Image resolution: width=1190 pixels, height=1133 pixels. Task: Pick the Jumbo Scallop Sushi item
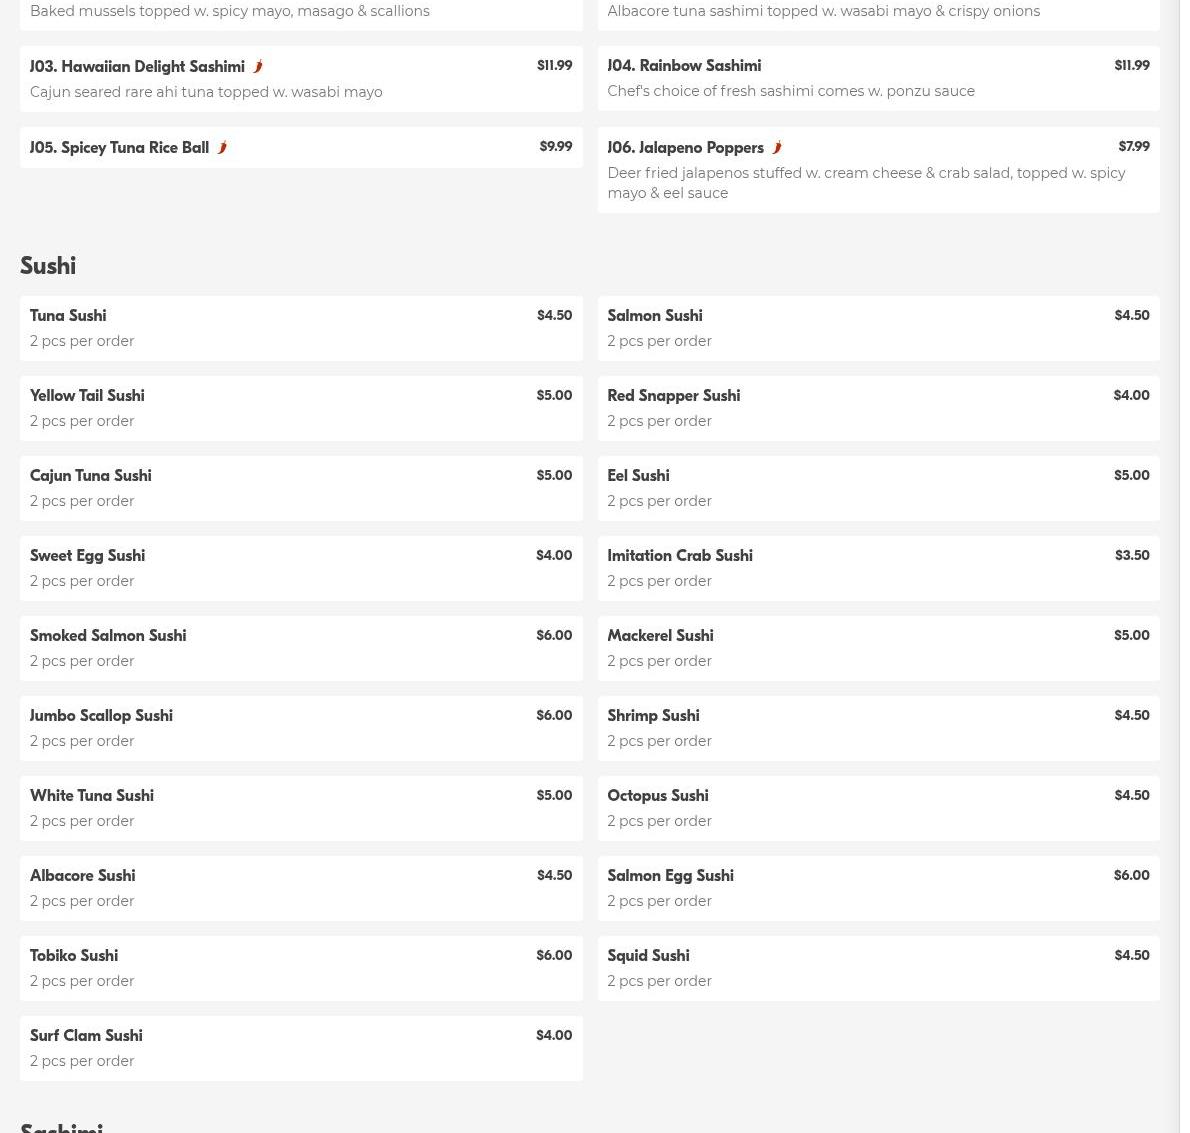300,728
